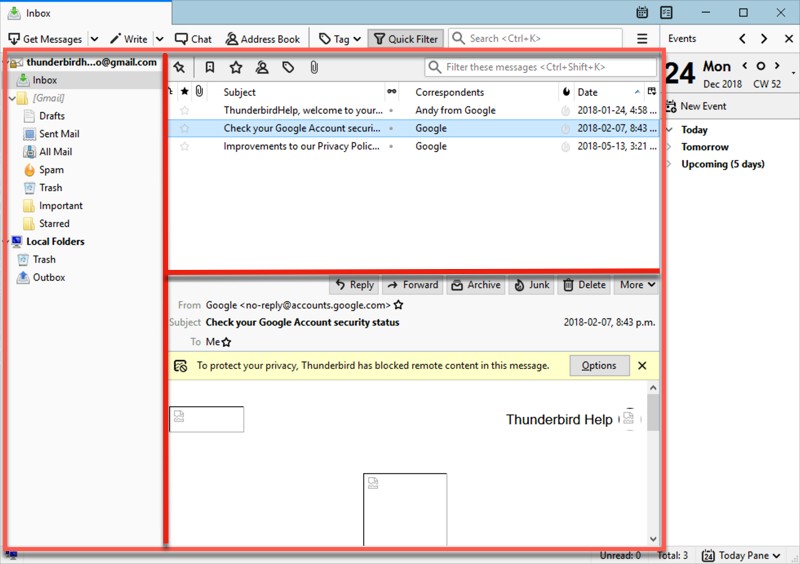Open the Get Messages dropdown arrow
This screenshot has height=564, width=800.
pos(94,39)
